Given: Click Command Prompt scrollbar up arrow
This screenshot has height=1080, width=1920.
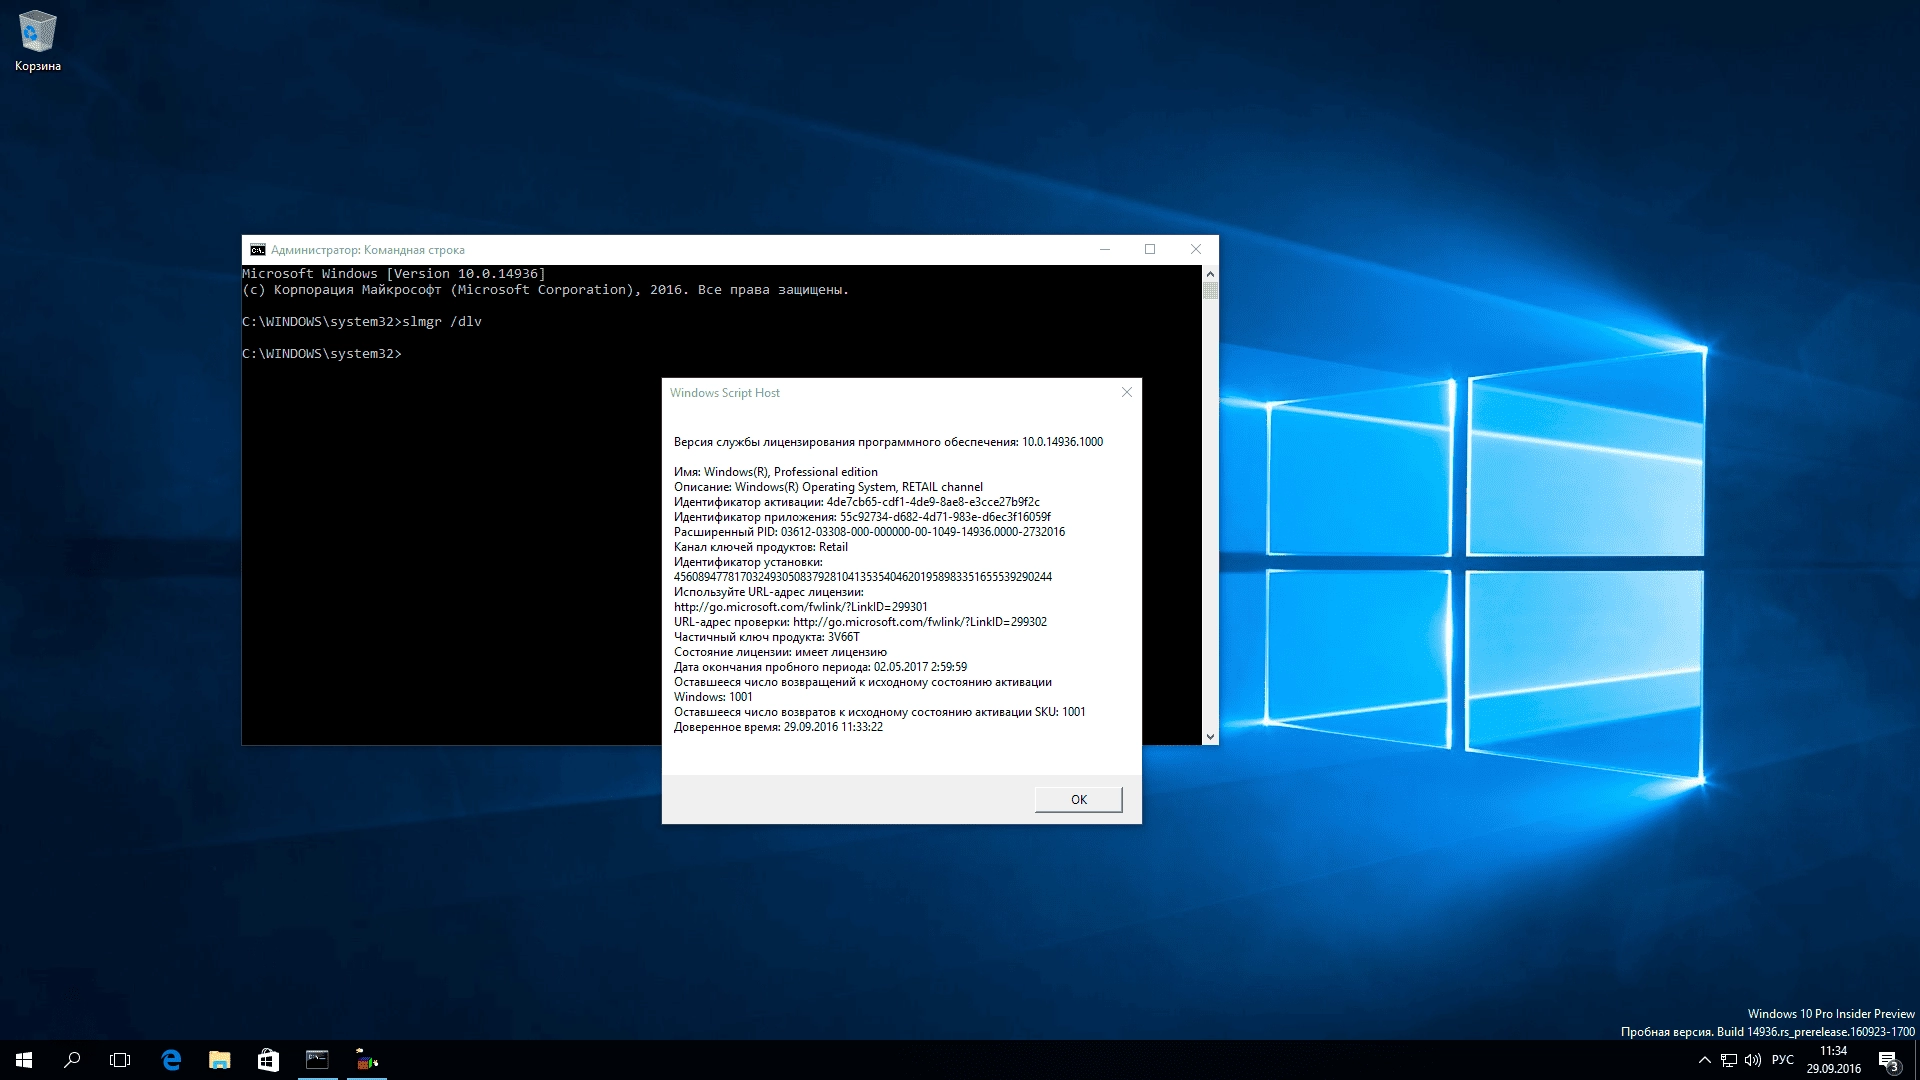Looking at the screenshot, I should pos(1210,273).
